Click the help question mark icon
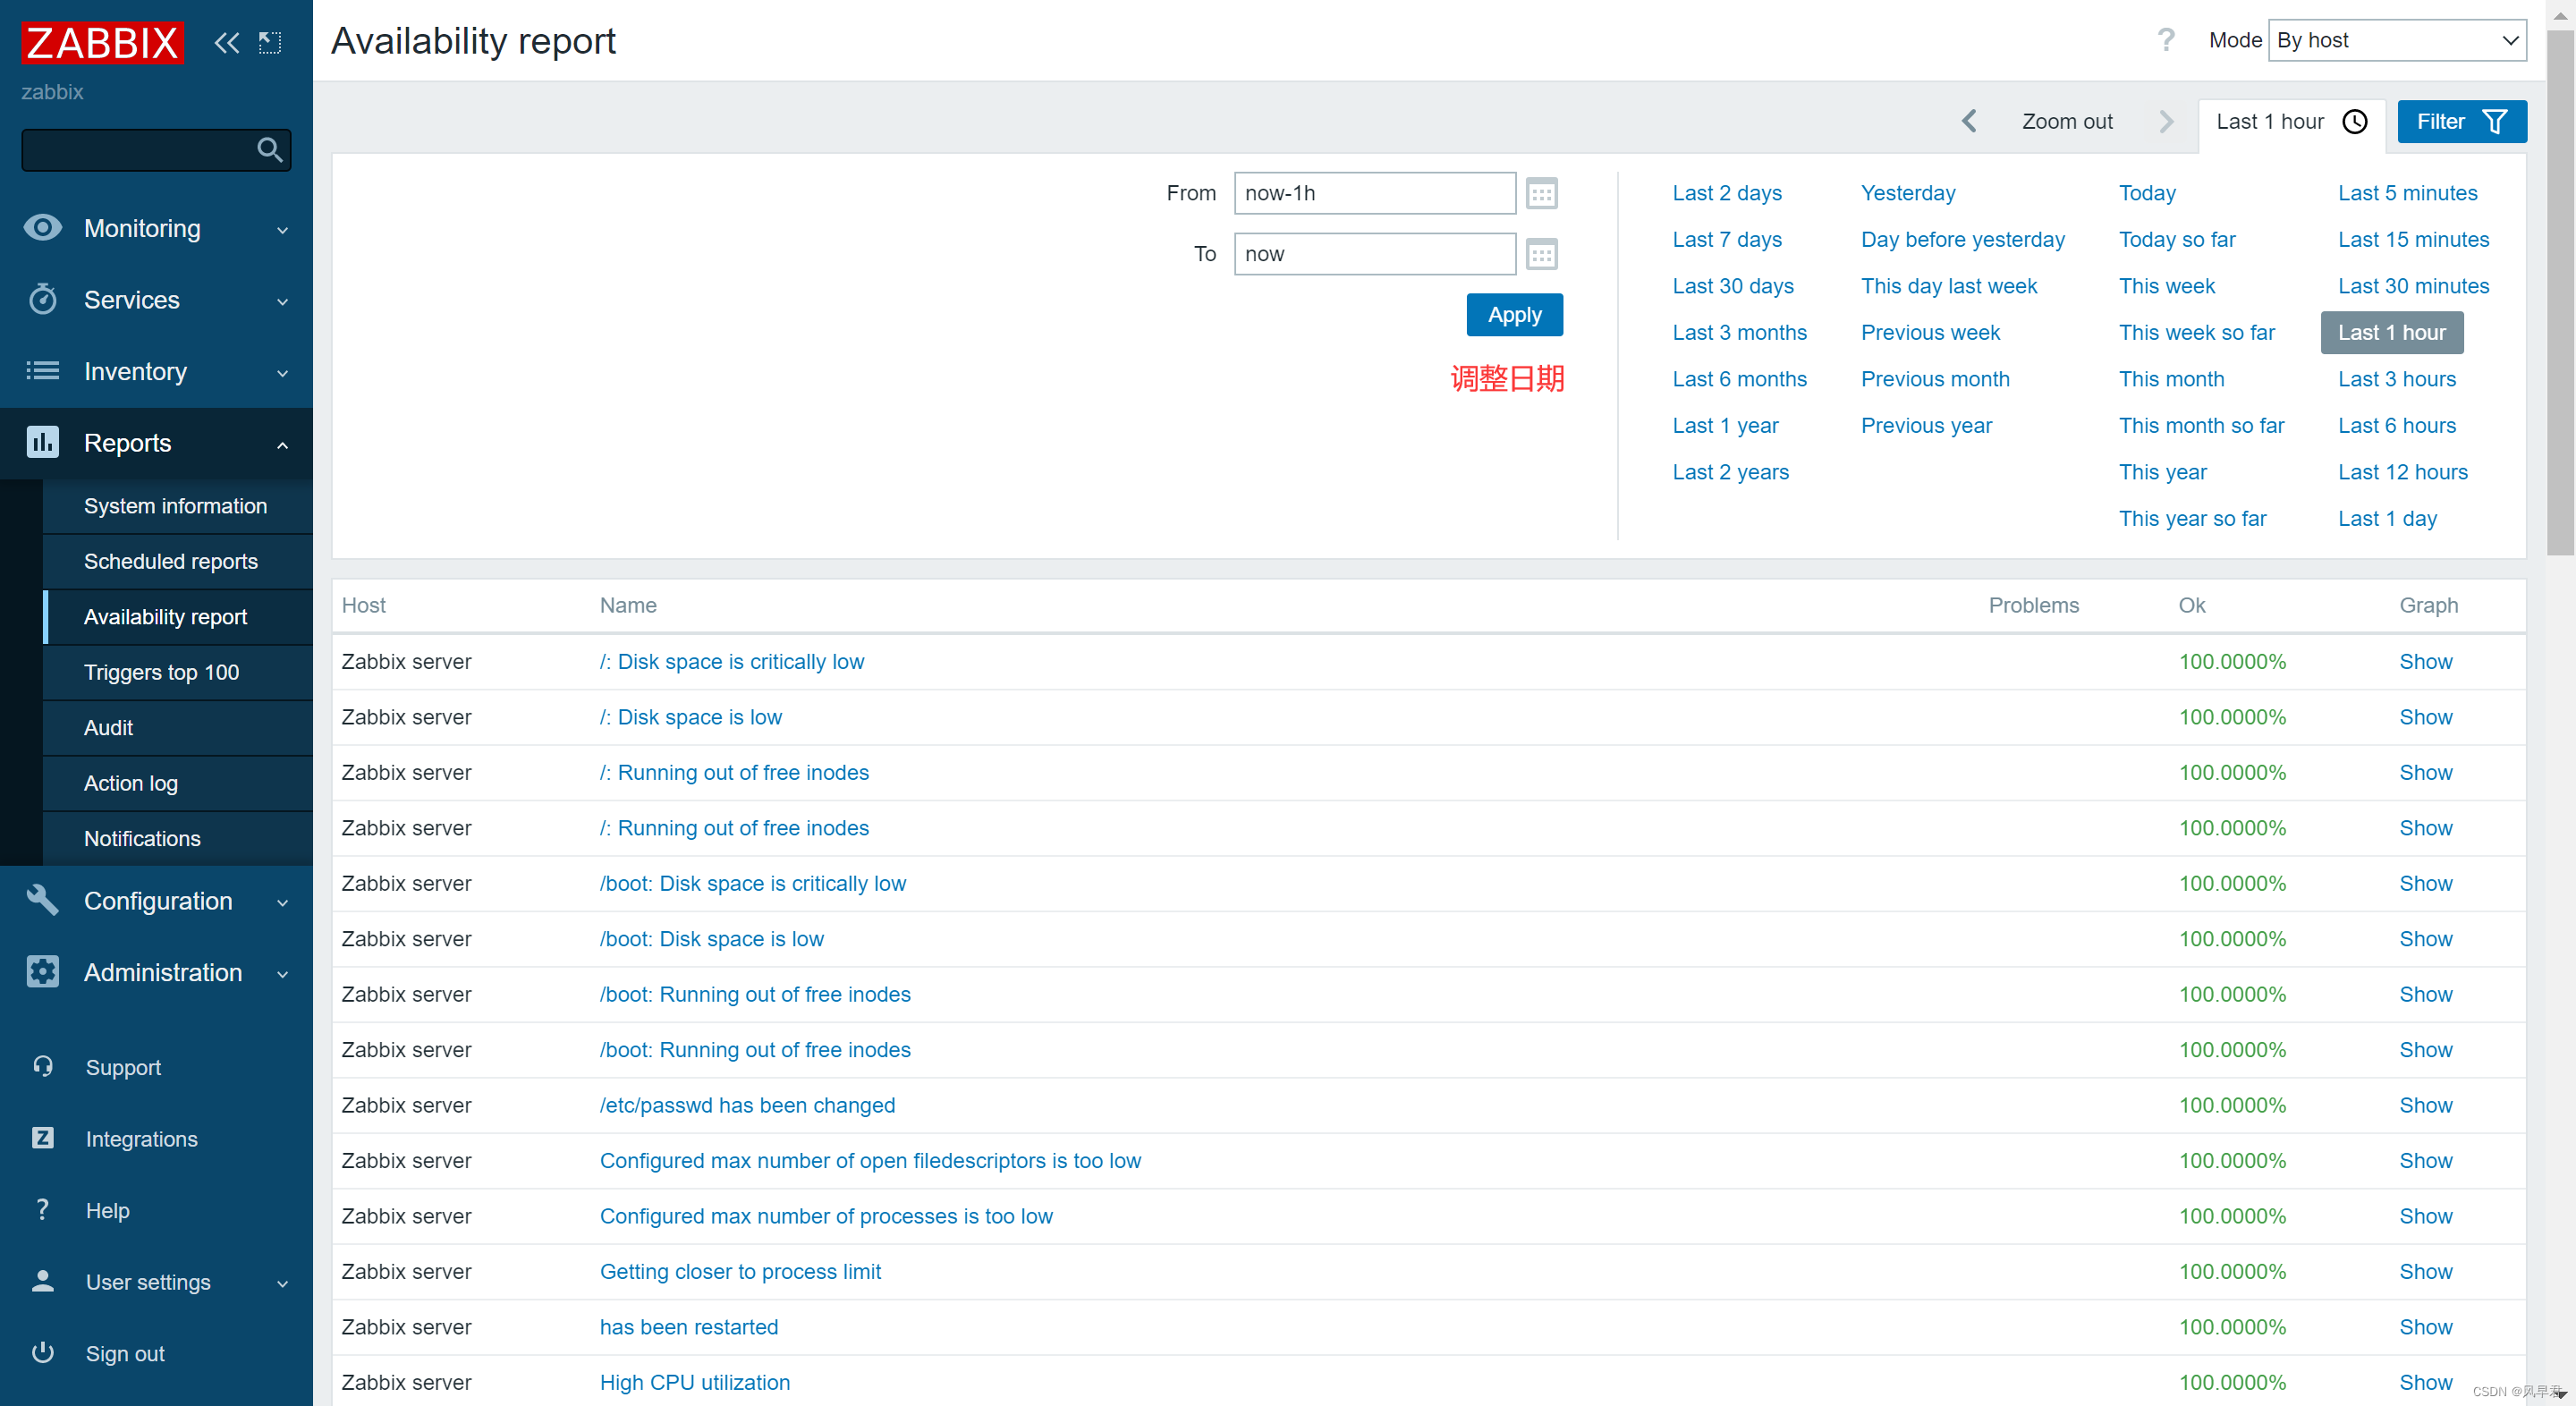The height and width of the screenshot is (1406, 2576). [2167, 40]
